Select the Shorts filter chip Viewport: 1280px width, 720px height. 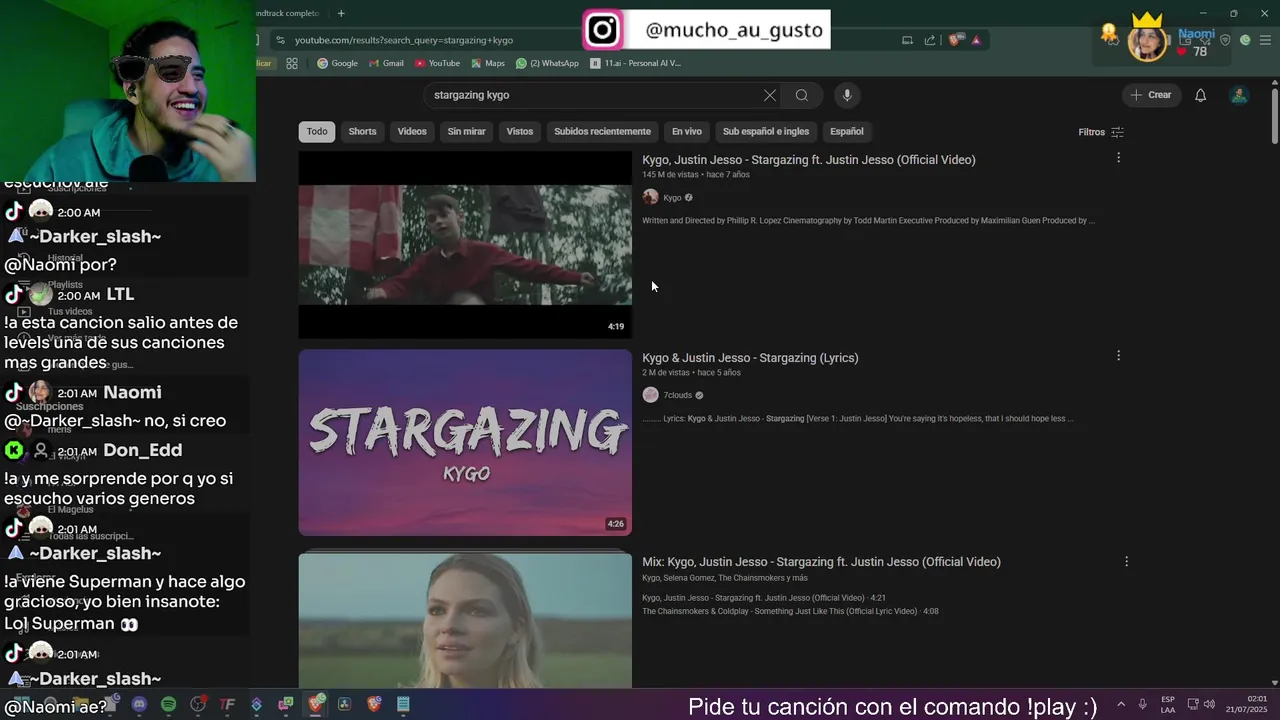[362, 132]
